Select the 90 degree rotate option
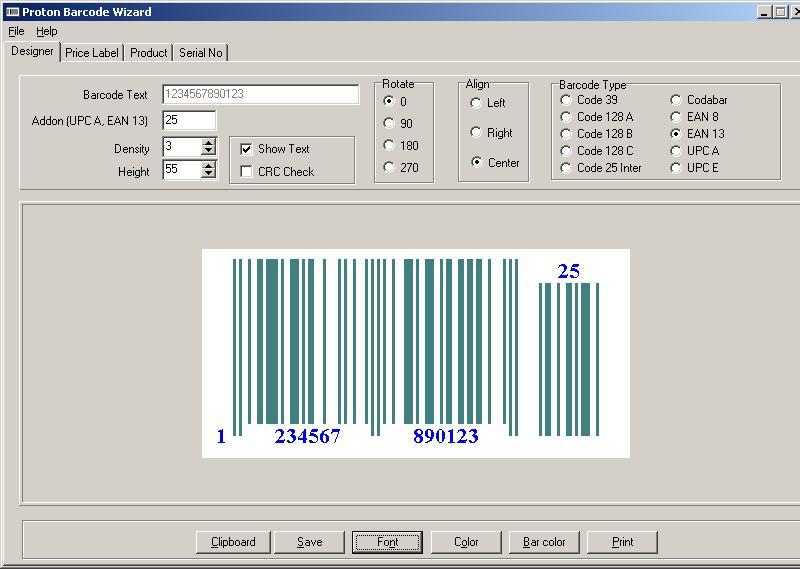Viewport: 800px width, 569px height. [389, 124]
